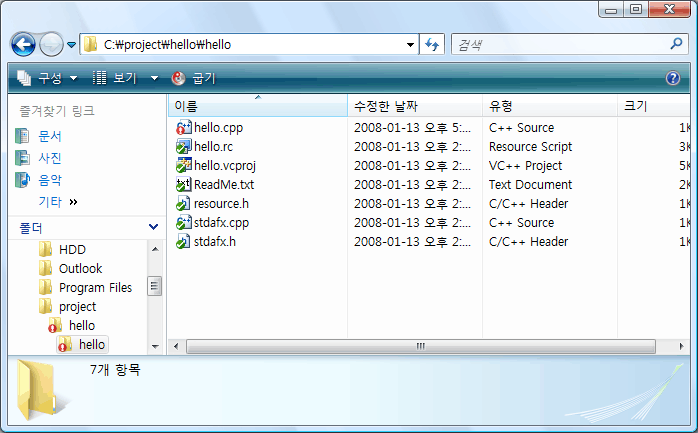Select the ReadMe.txt file icon
The height and width of the screenshot is (433, 698).
[183, 185]
